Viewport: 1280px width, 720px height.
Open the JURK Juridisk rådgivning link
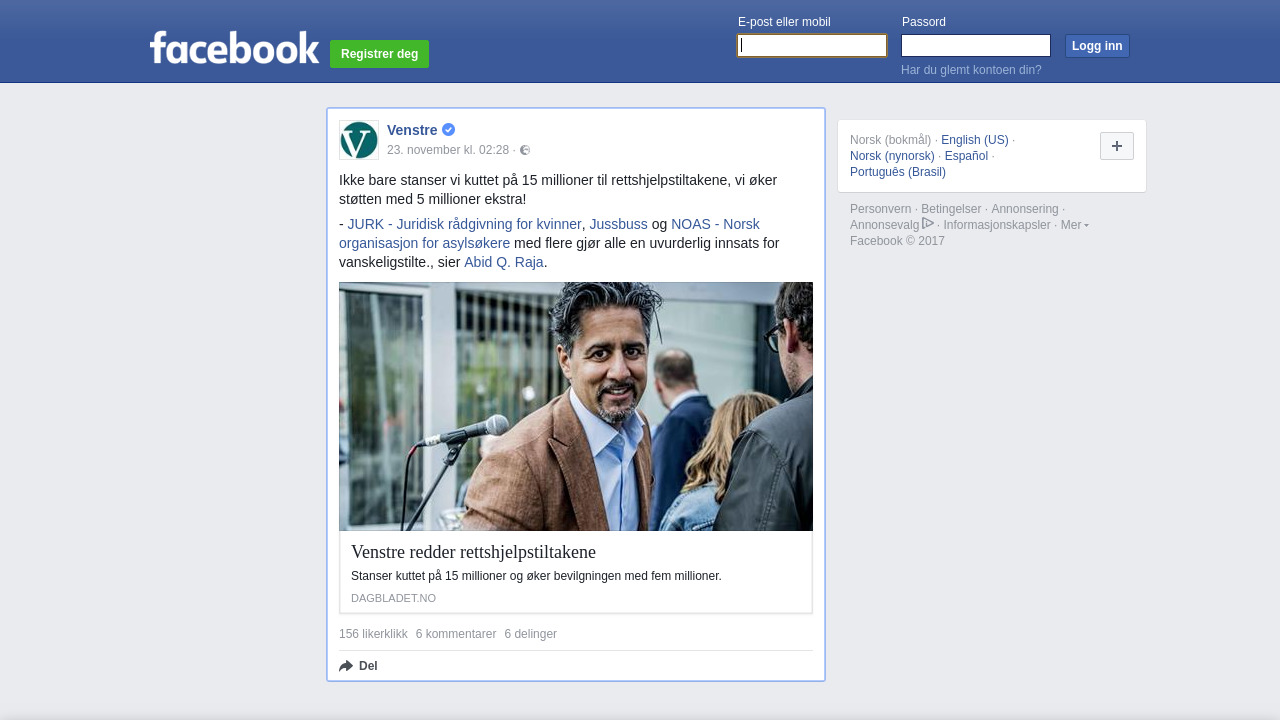tap(464, 224)
